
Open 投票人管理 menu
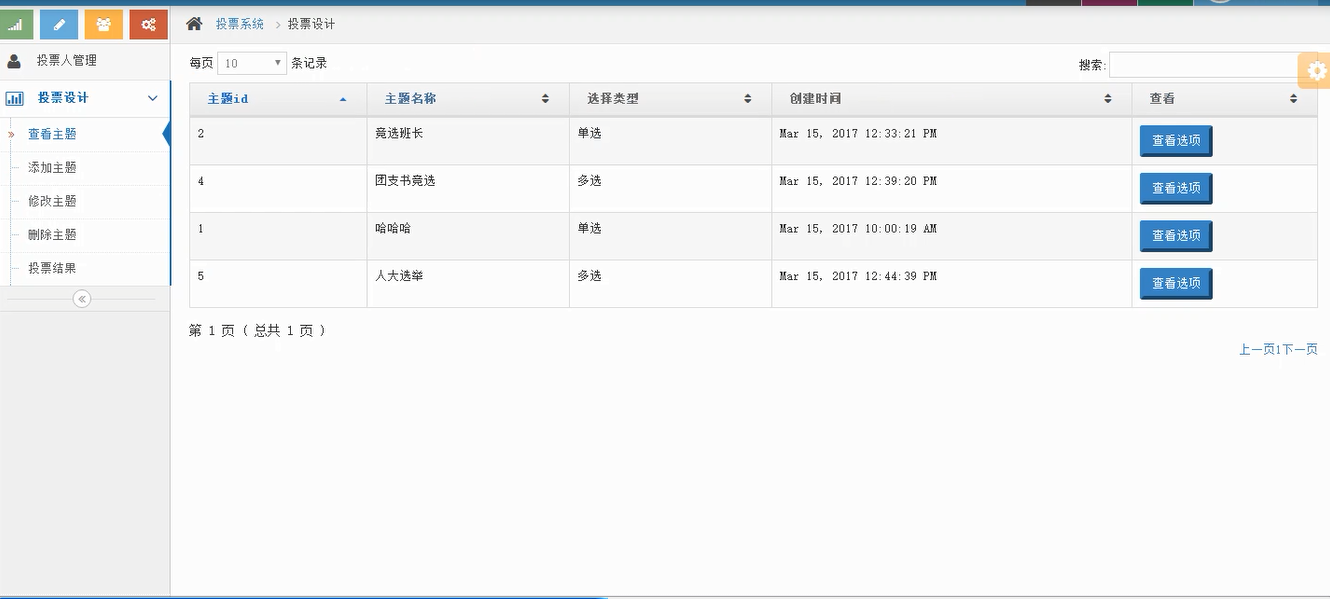pos(85,61)
